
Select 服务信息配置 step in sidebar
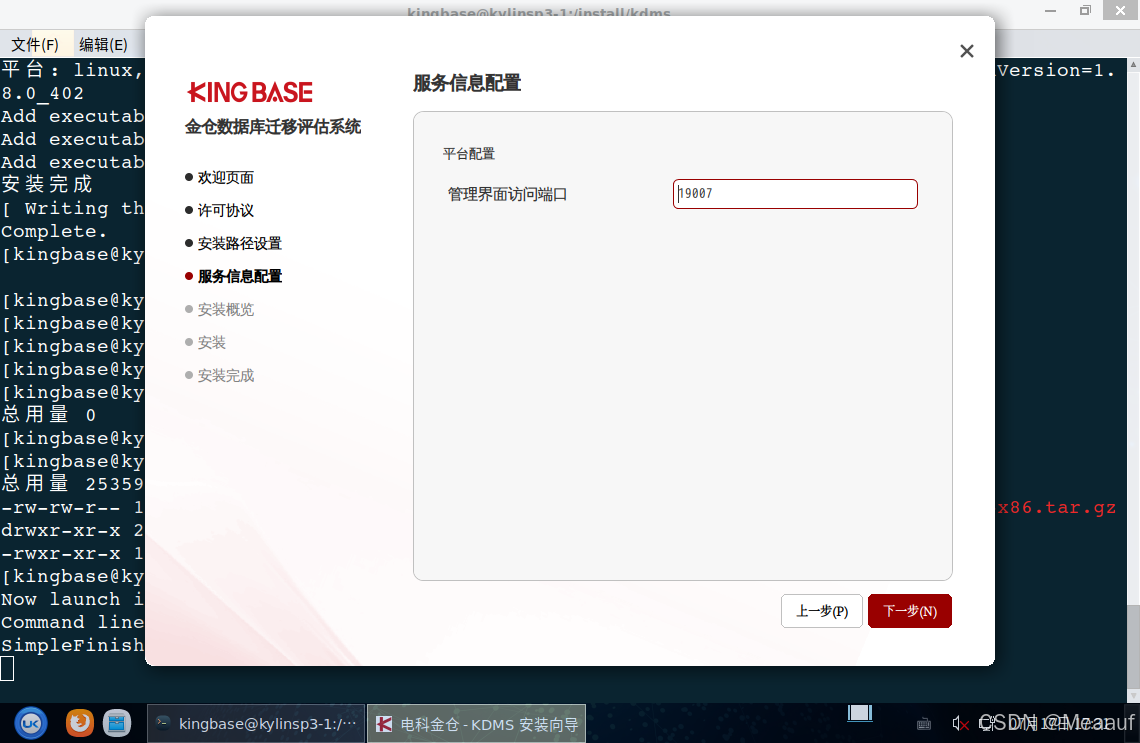tap(233, 276)
